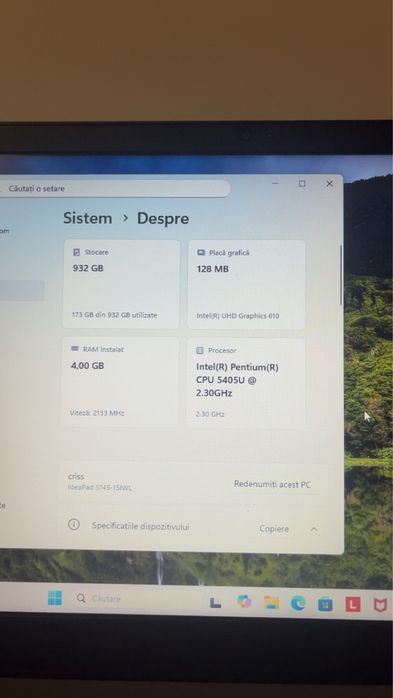
Task: Maximize the Settings window
Action: (x=302, y=183)
